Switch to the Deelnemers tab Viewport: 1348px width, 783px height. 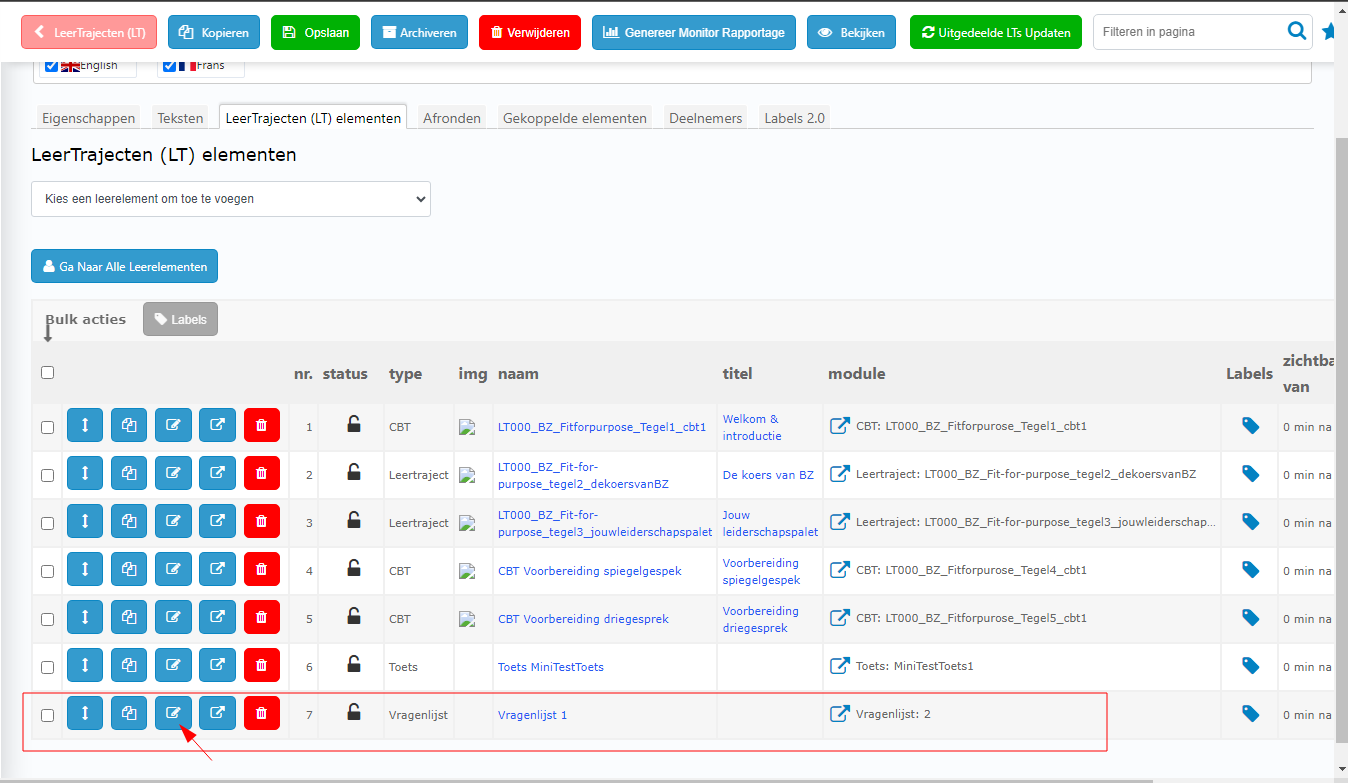pyautogui.click(x=707, y=118)
